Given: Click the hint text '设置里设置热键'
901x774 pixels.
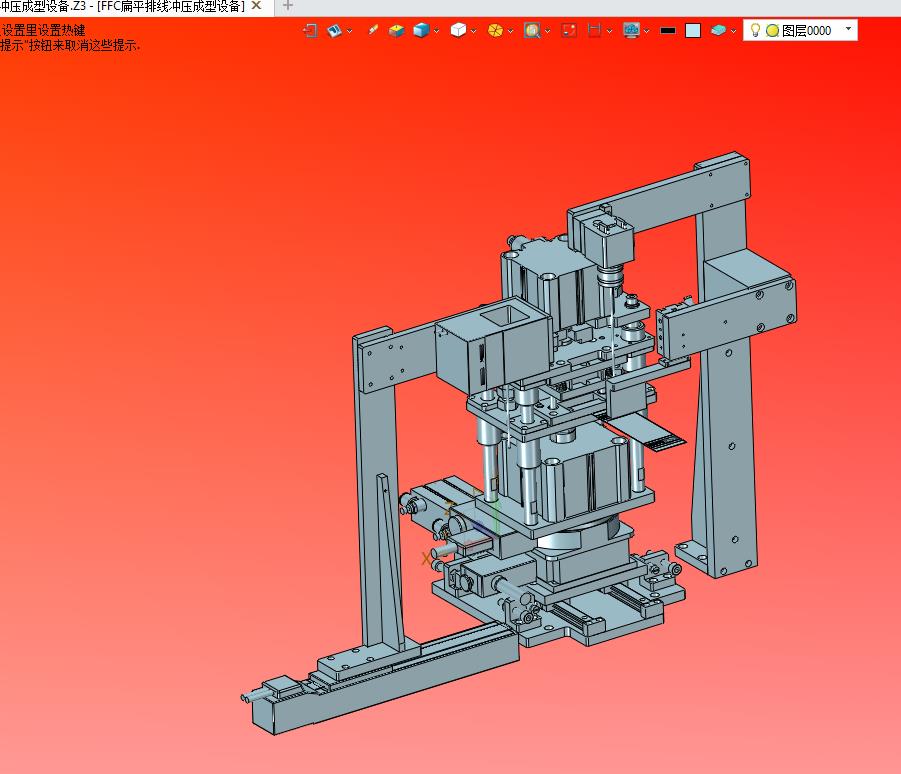Looking at the screenshot, I should tap(44, 30).
